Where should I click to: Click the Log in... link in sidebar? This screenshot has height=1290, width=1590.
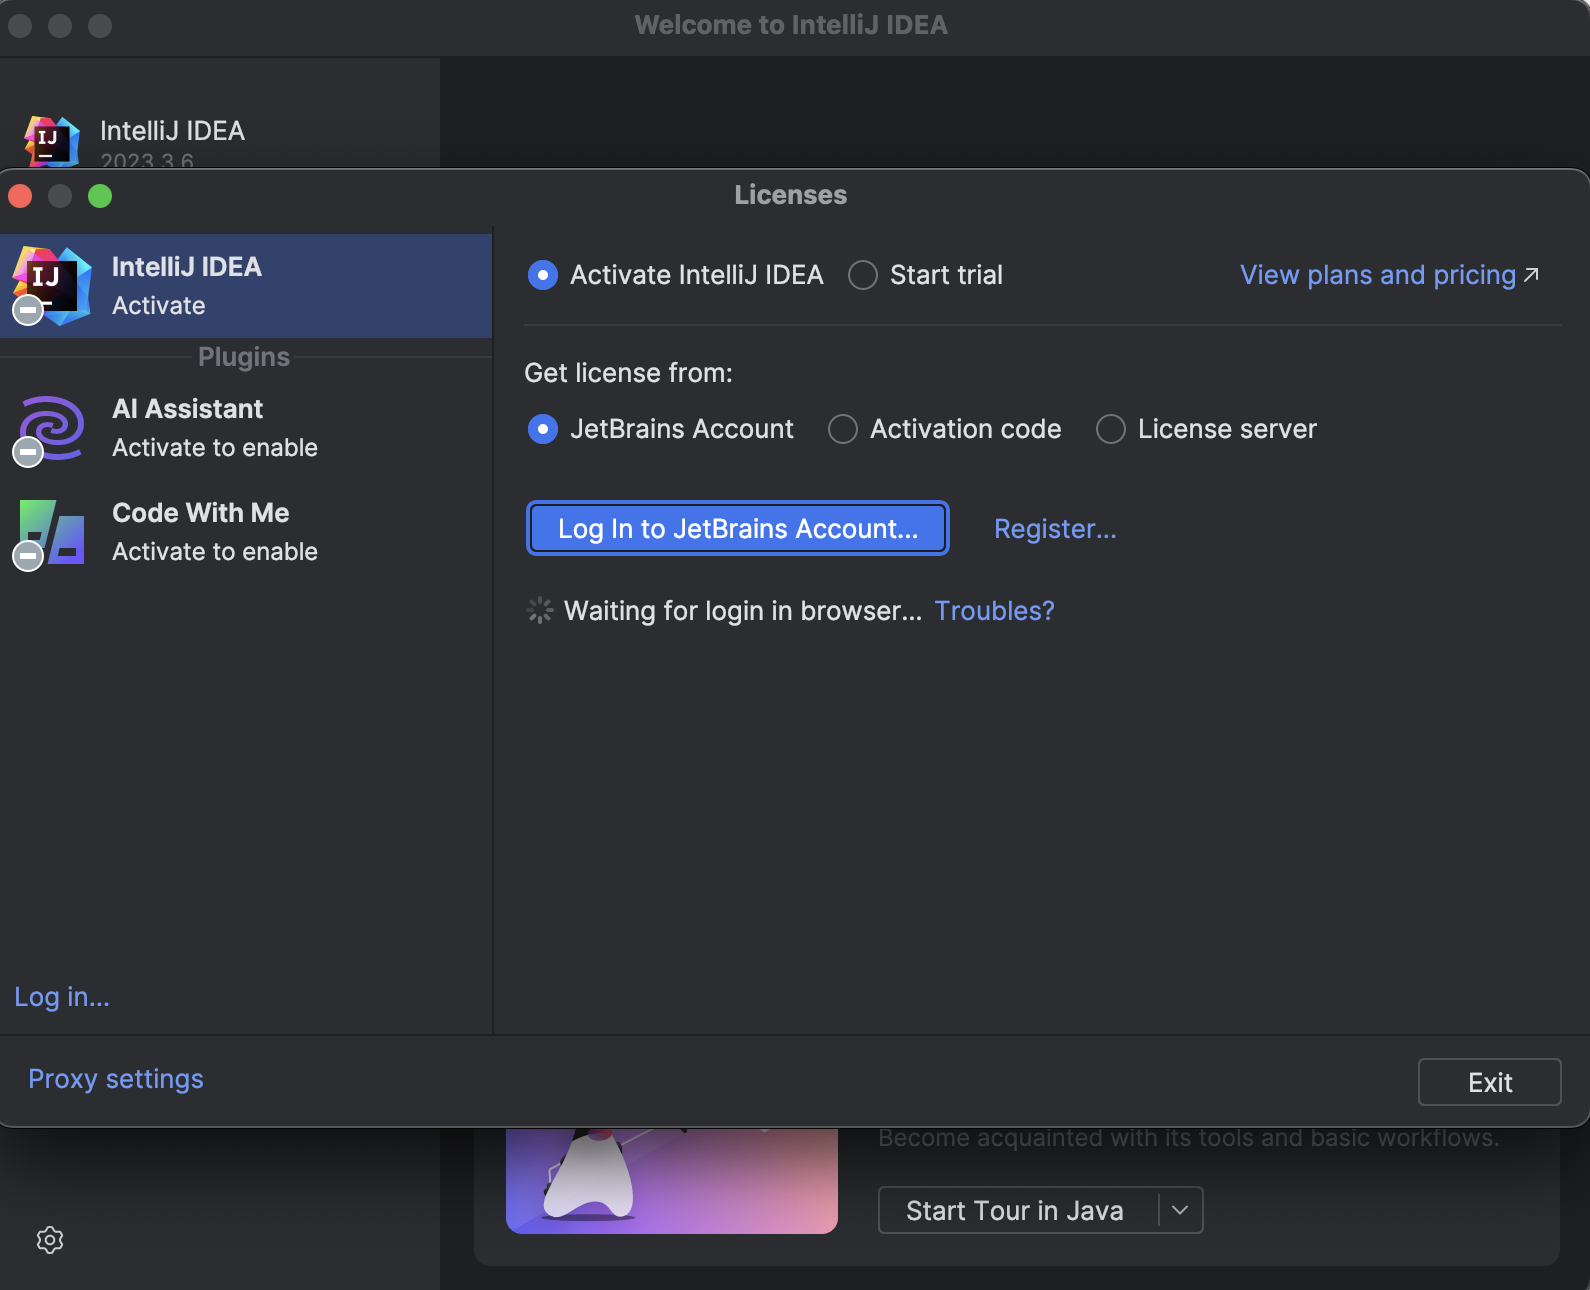[x=62, y=997]
